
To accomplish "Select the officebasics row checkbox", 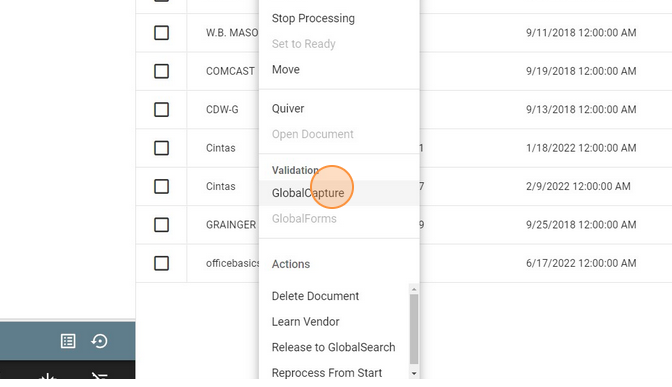I will coord(162,263).
